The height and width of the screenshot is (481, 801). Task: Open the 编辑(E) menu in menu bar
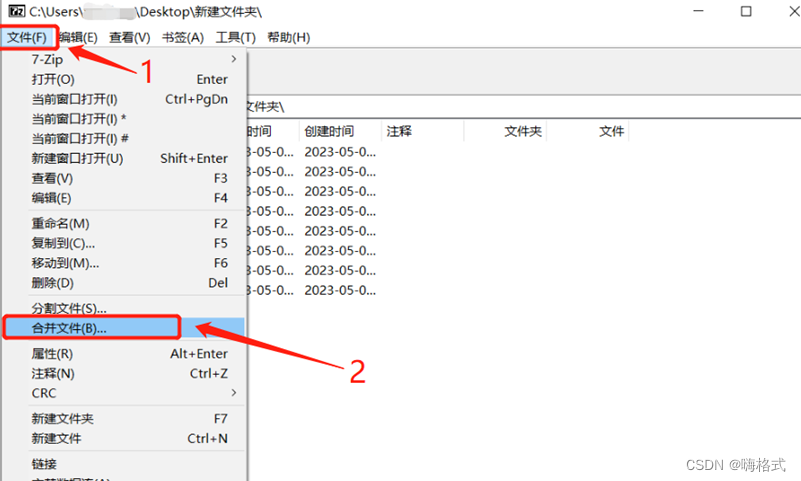pyautogui.click(x=78, y=37)
